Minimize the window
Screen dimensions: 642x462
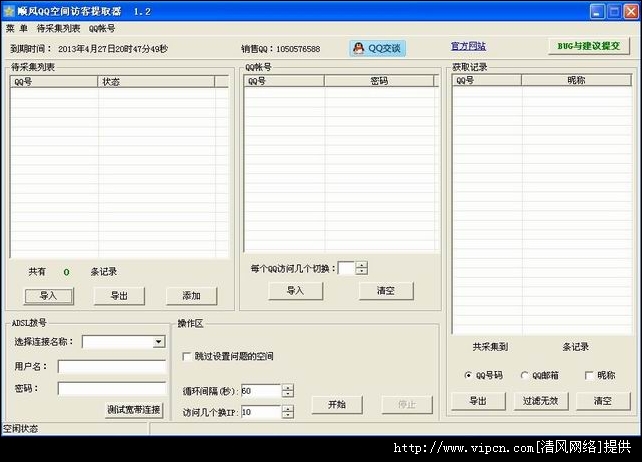point(597,11)
